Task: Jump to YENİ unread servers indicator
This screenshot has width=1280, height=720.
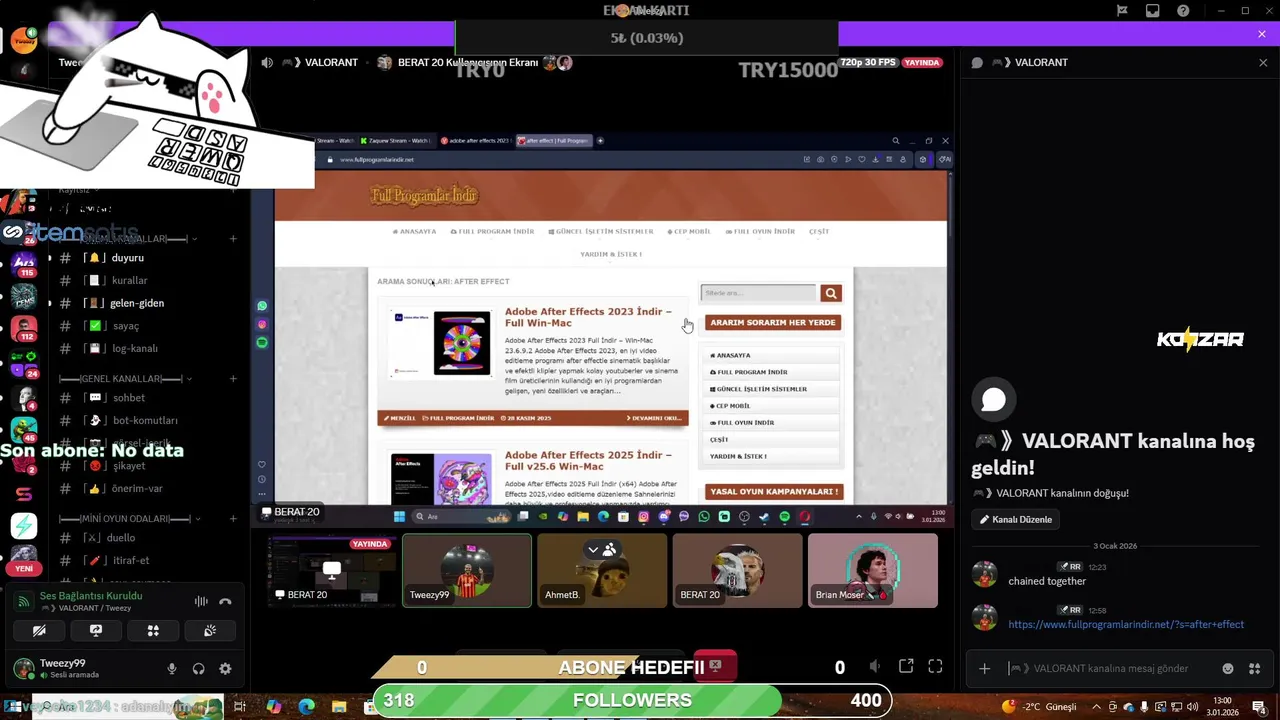Action: click(x=24, y=568)
